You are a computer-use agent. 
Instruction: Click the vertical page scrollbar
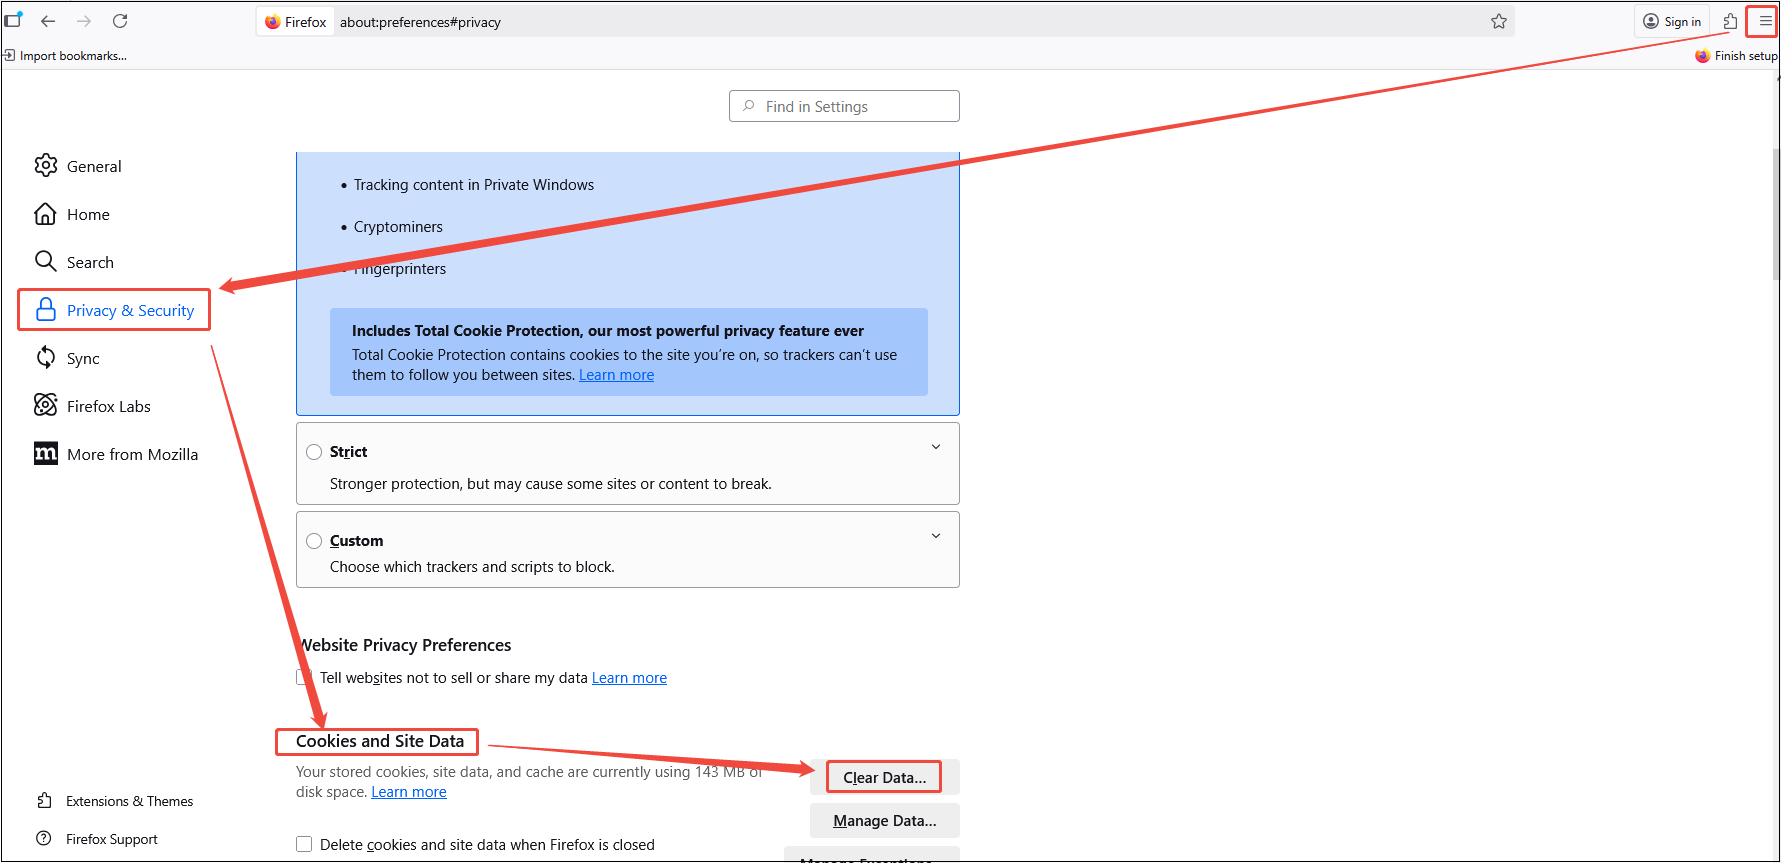pyautogui.click(x=1775, y=215)
